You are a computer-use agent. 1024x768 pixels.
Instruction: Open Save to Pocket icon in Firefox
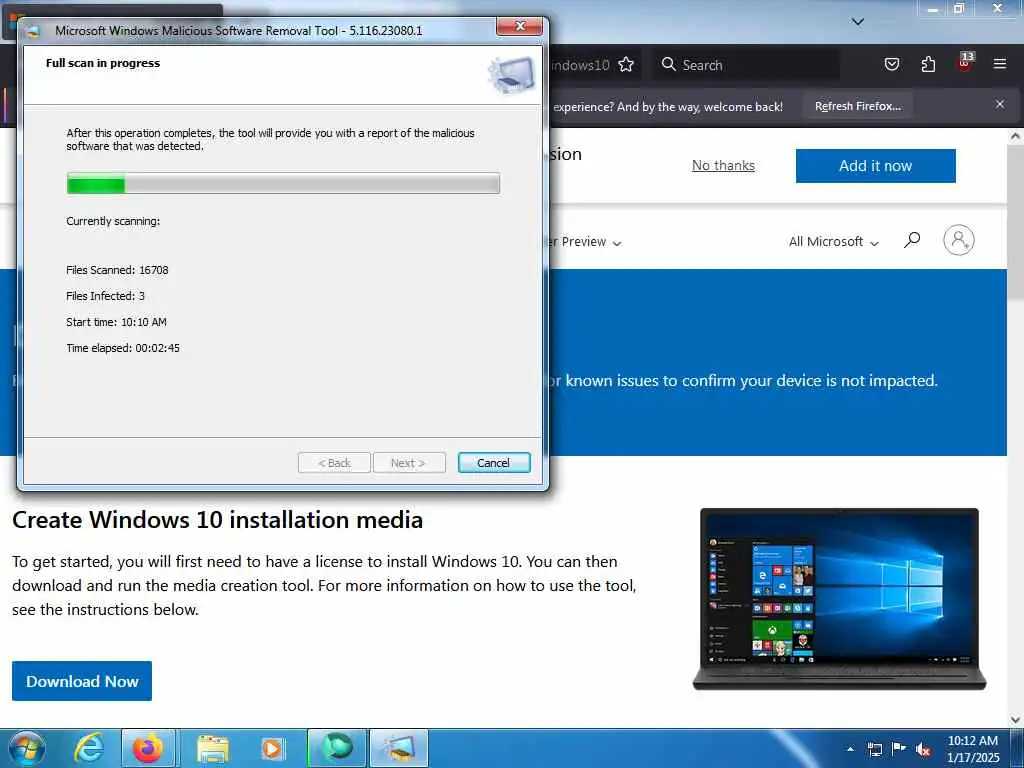tap(891, 64)
